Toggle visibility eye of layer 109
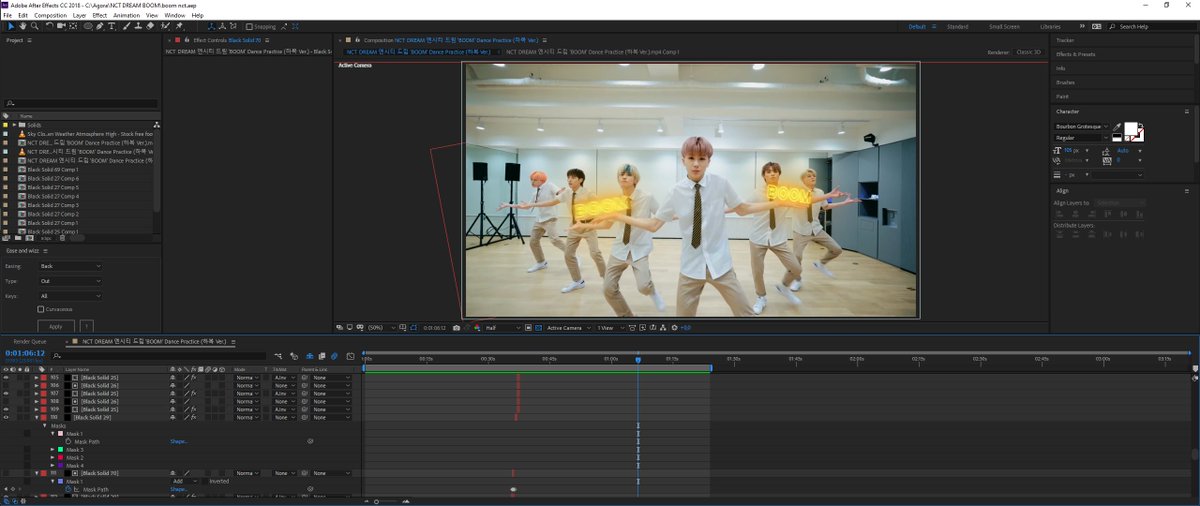Viewport: 1200px width, 506px height. (x=6, y=409)
